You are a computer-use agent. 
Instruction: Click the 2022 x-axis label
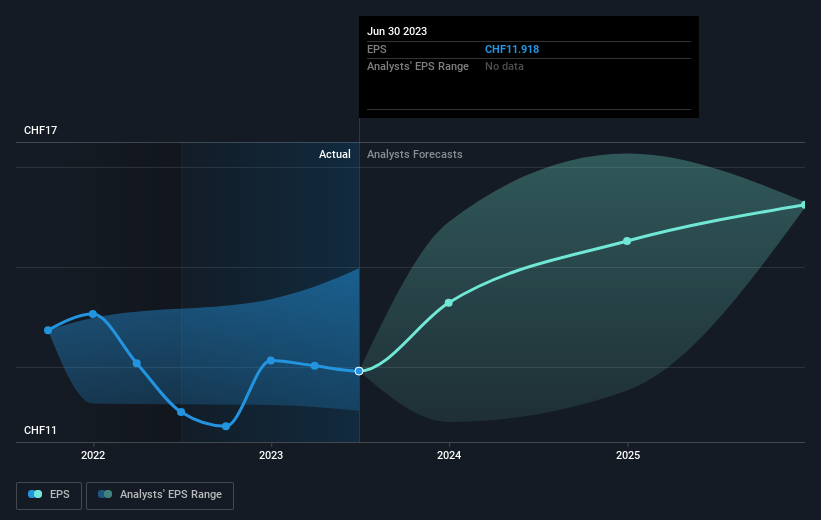(x=93, y=455)
